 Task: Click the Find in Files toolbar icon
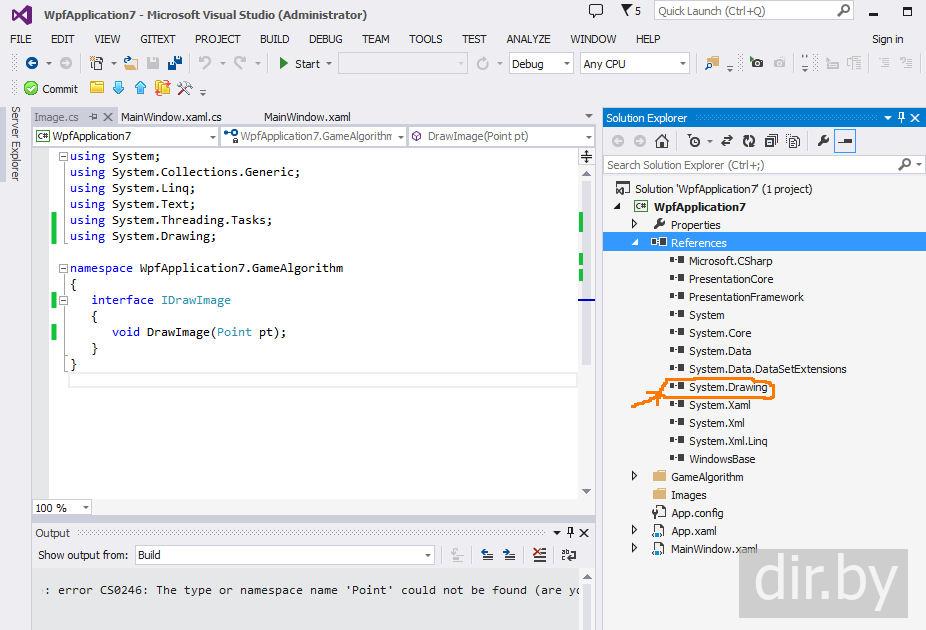tap(711, 63)
